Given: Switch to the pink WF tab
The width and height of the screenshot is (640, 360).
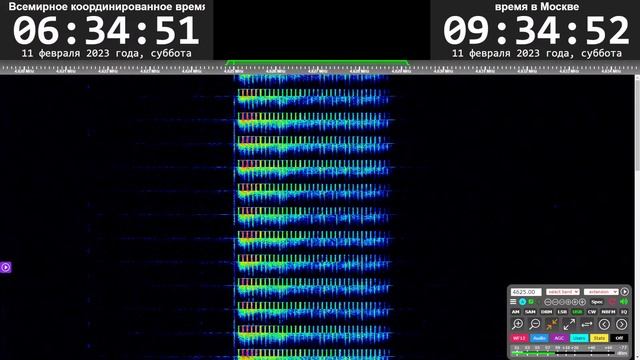Looking at the screenshot, I should [x=520, y=338].
